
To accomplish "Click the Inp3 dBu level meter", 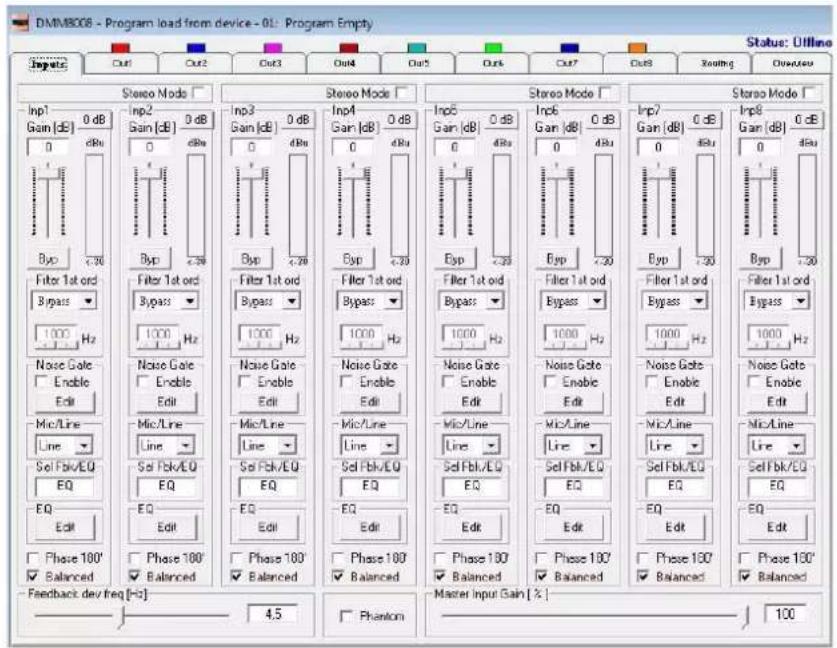I will click(298, 206).
